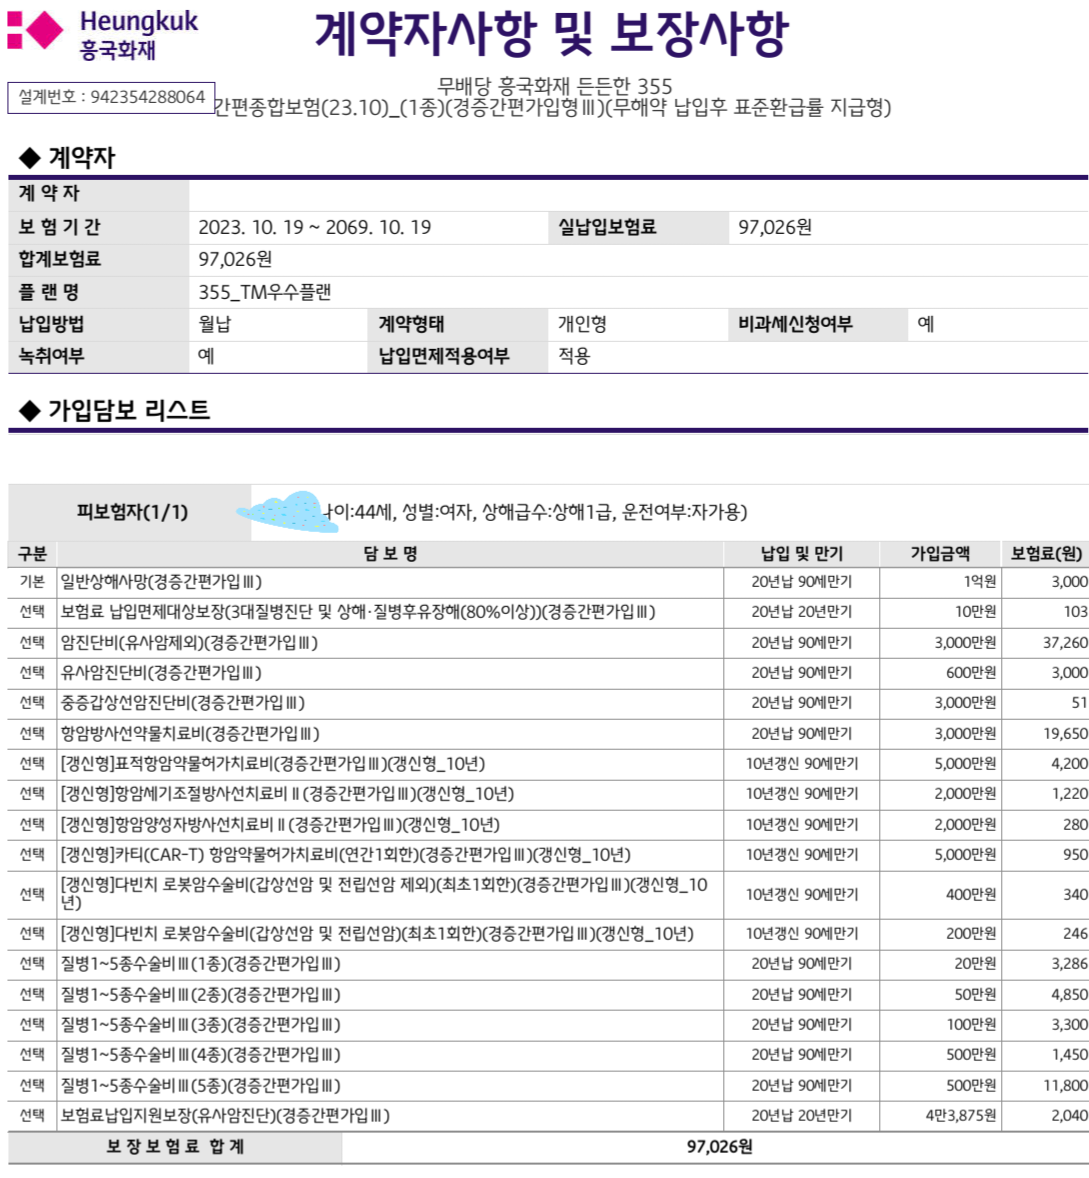This screenshot has width=1089, height=1178.
Task: Click the 1,450 premium value
Action: pos(1069,1055)
